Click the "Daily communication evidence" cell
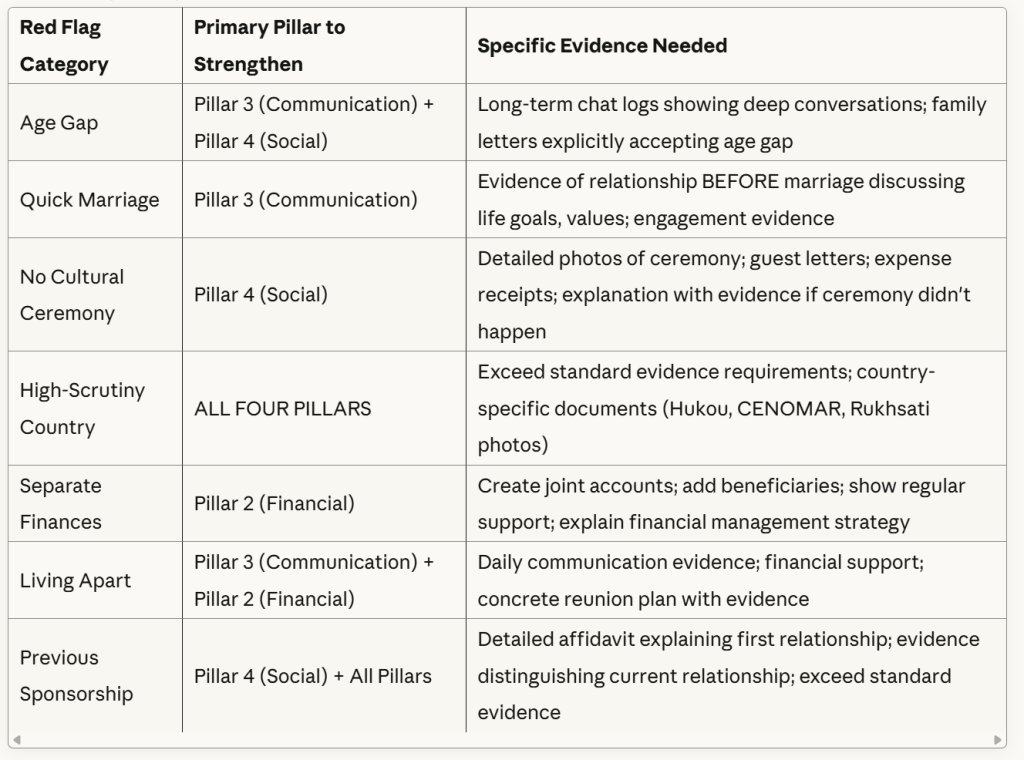This screenshot has width=1024, height=760. (700, 581)
